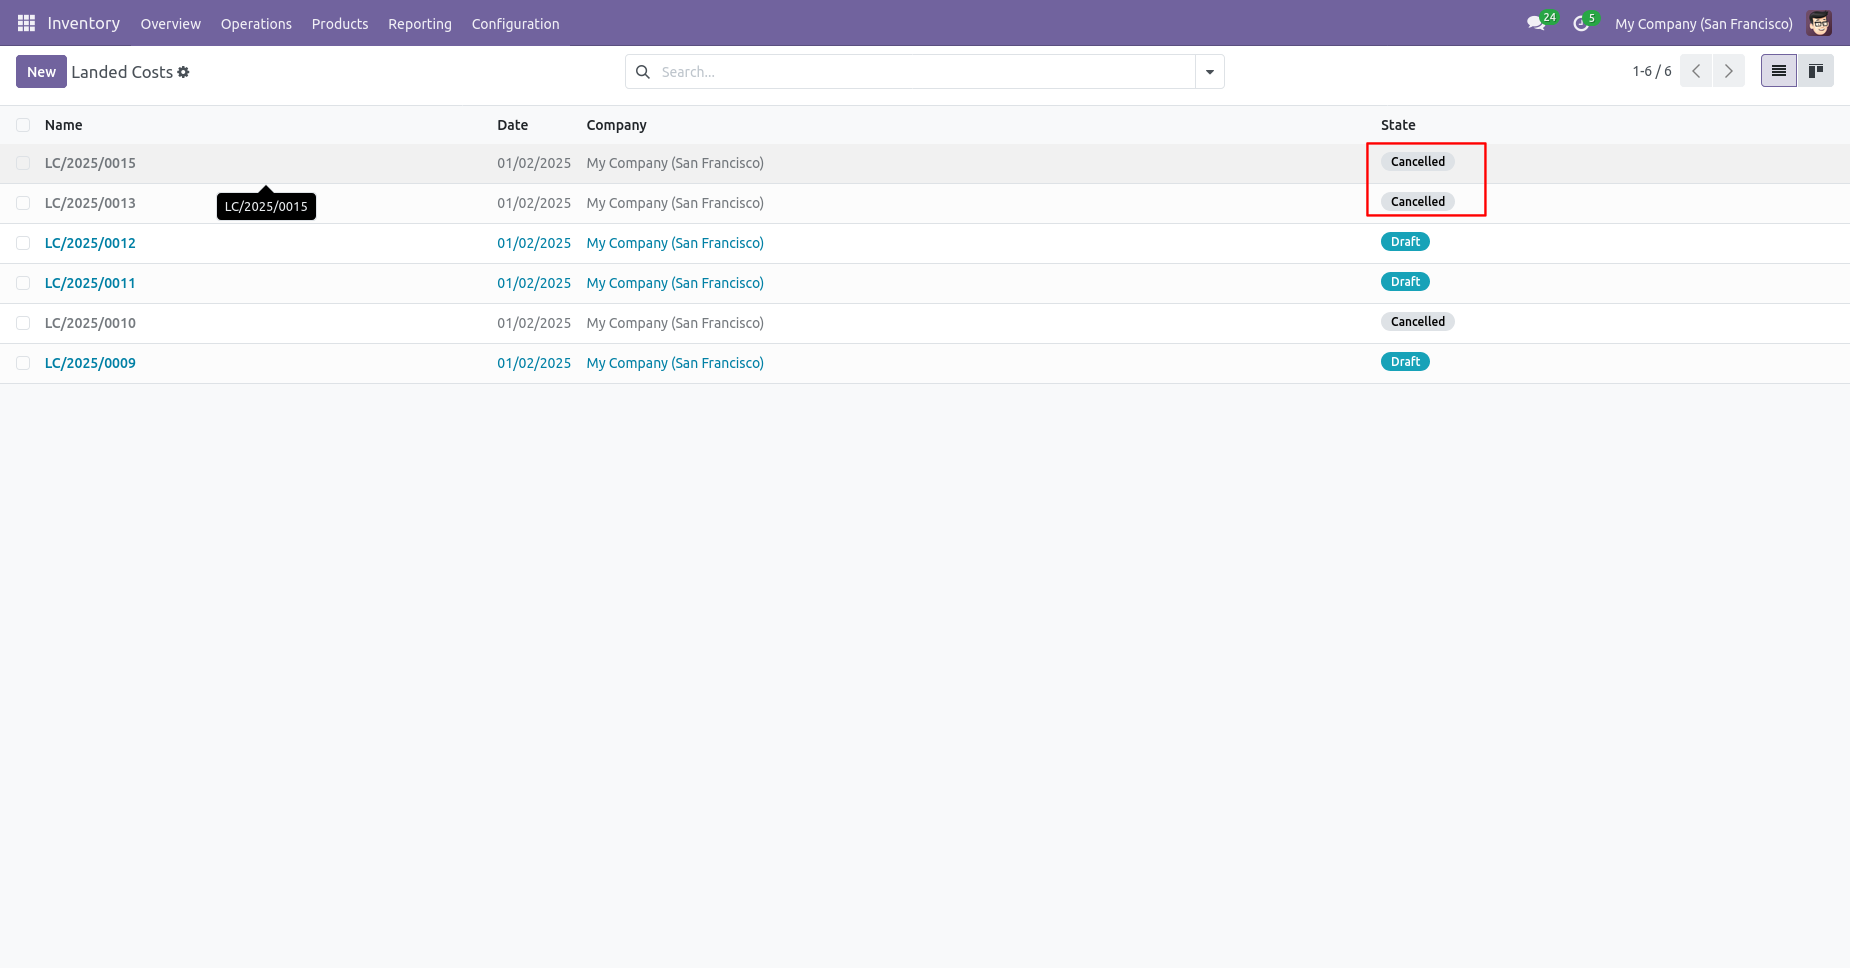Check the box for LC/2025/0015
This screenshot has width=1850, height=968.
pyautogui.click(x=23, y=163)
